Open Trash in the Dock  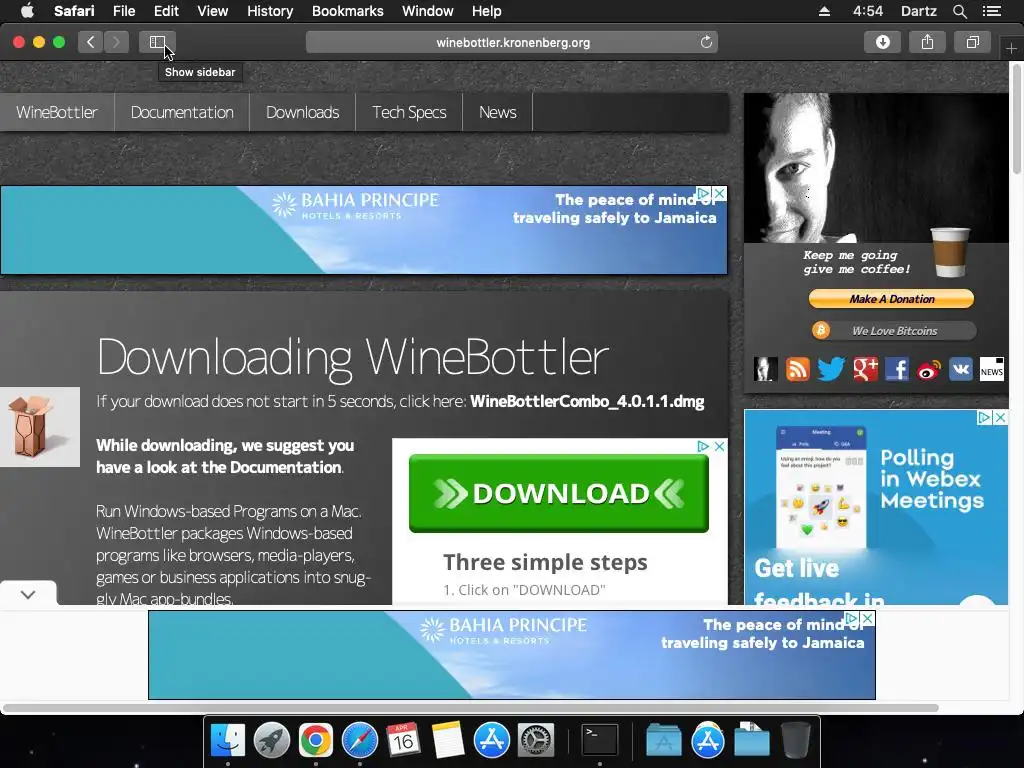click(x=795, y=740)
